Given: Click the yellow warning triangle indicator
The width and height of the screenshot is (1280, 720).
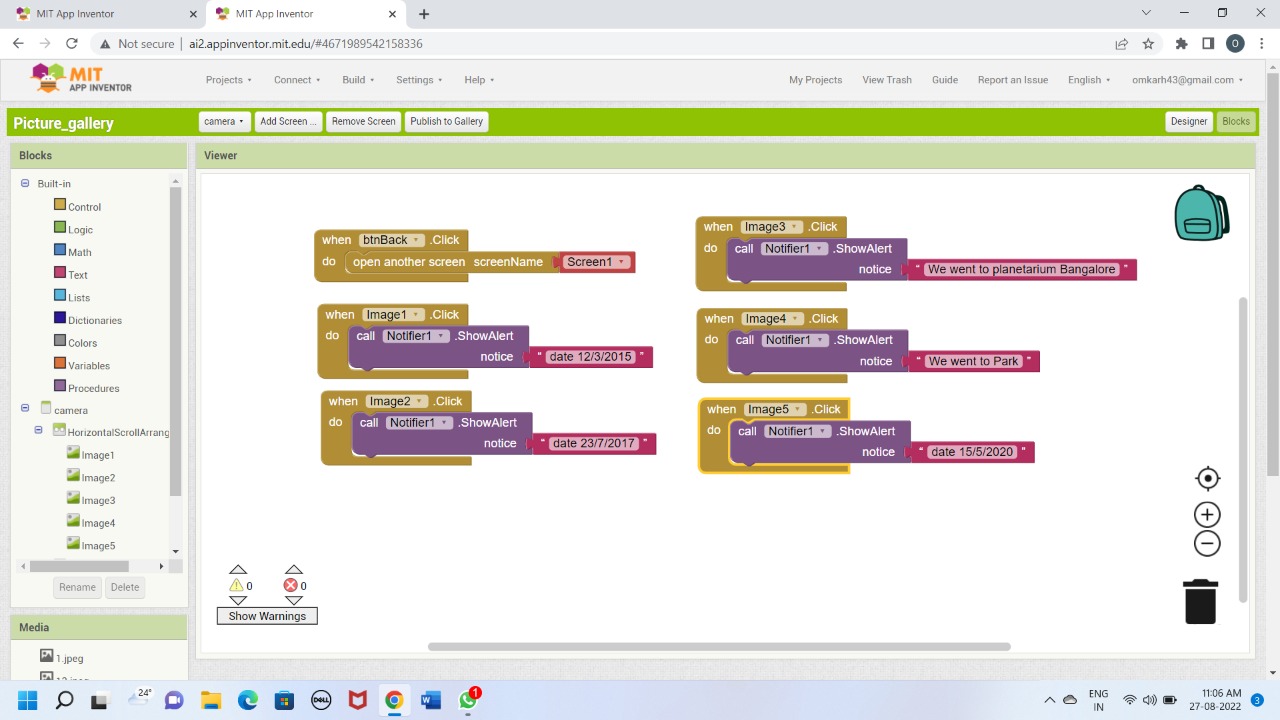Looking at the screenshot, I should pyautogui.click(x=237, y=586).
